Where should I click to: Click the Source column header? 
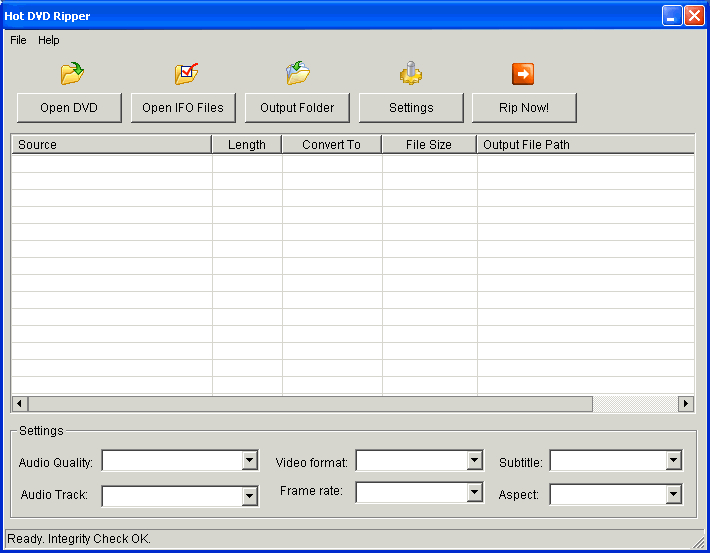(112, 144)
